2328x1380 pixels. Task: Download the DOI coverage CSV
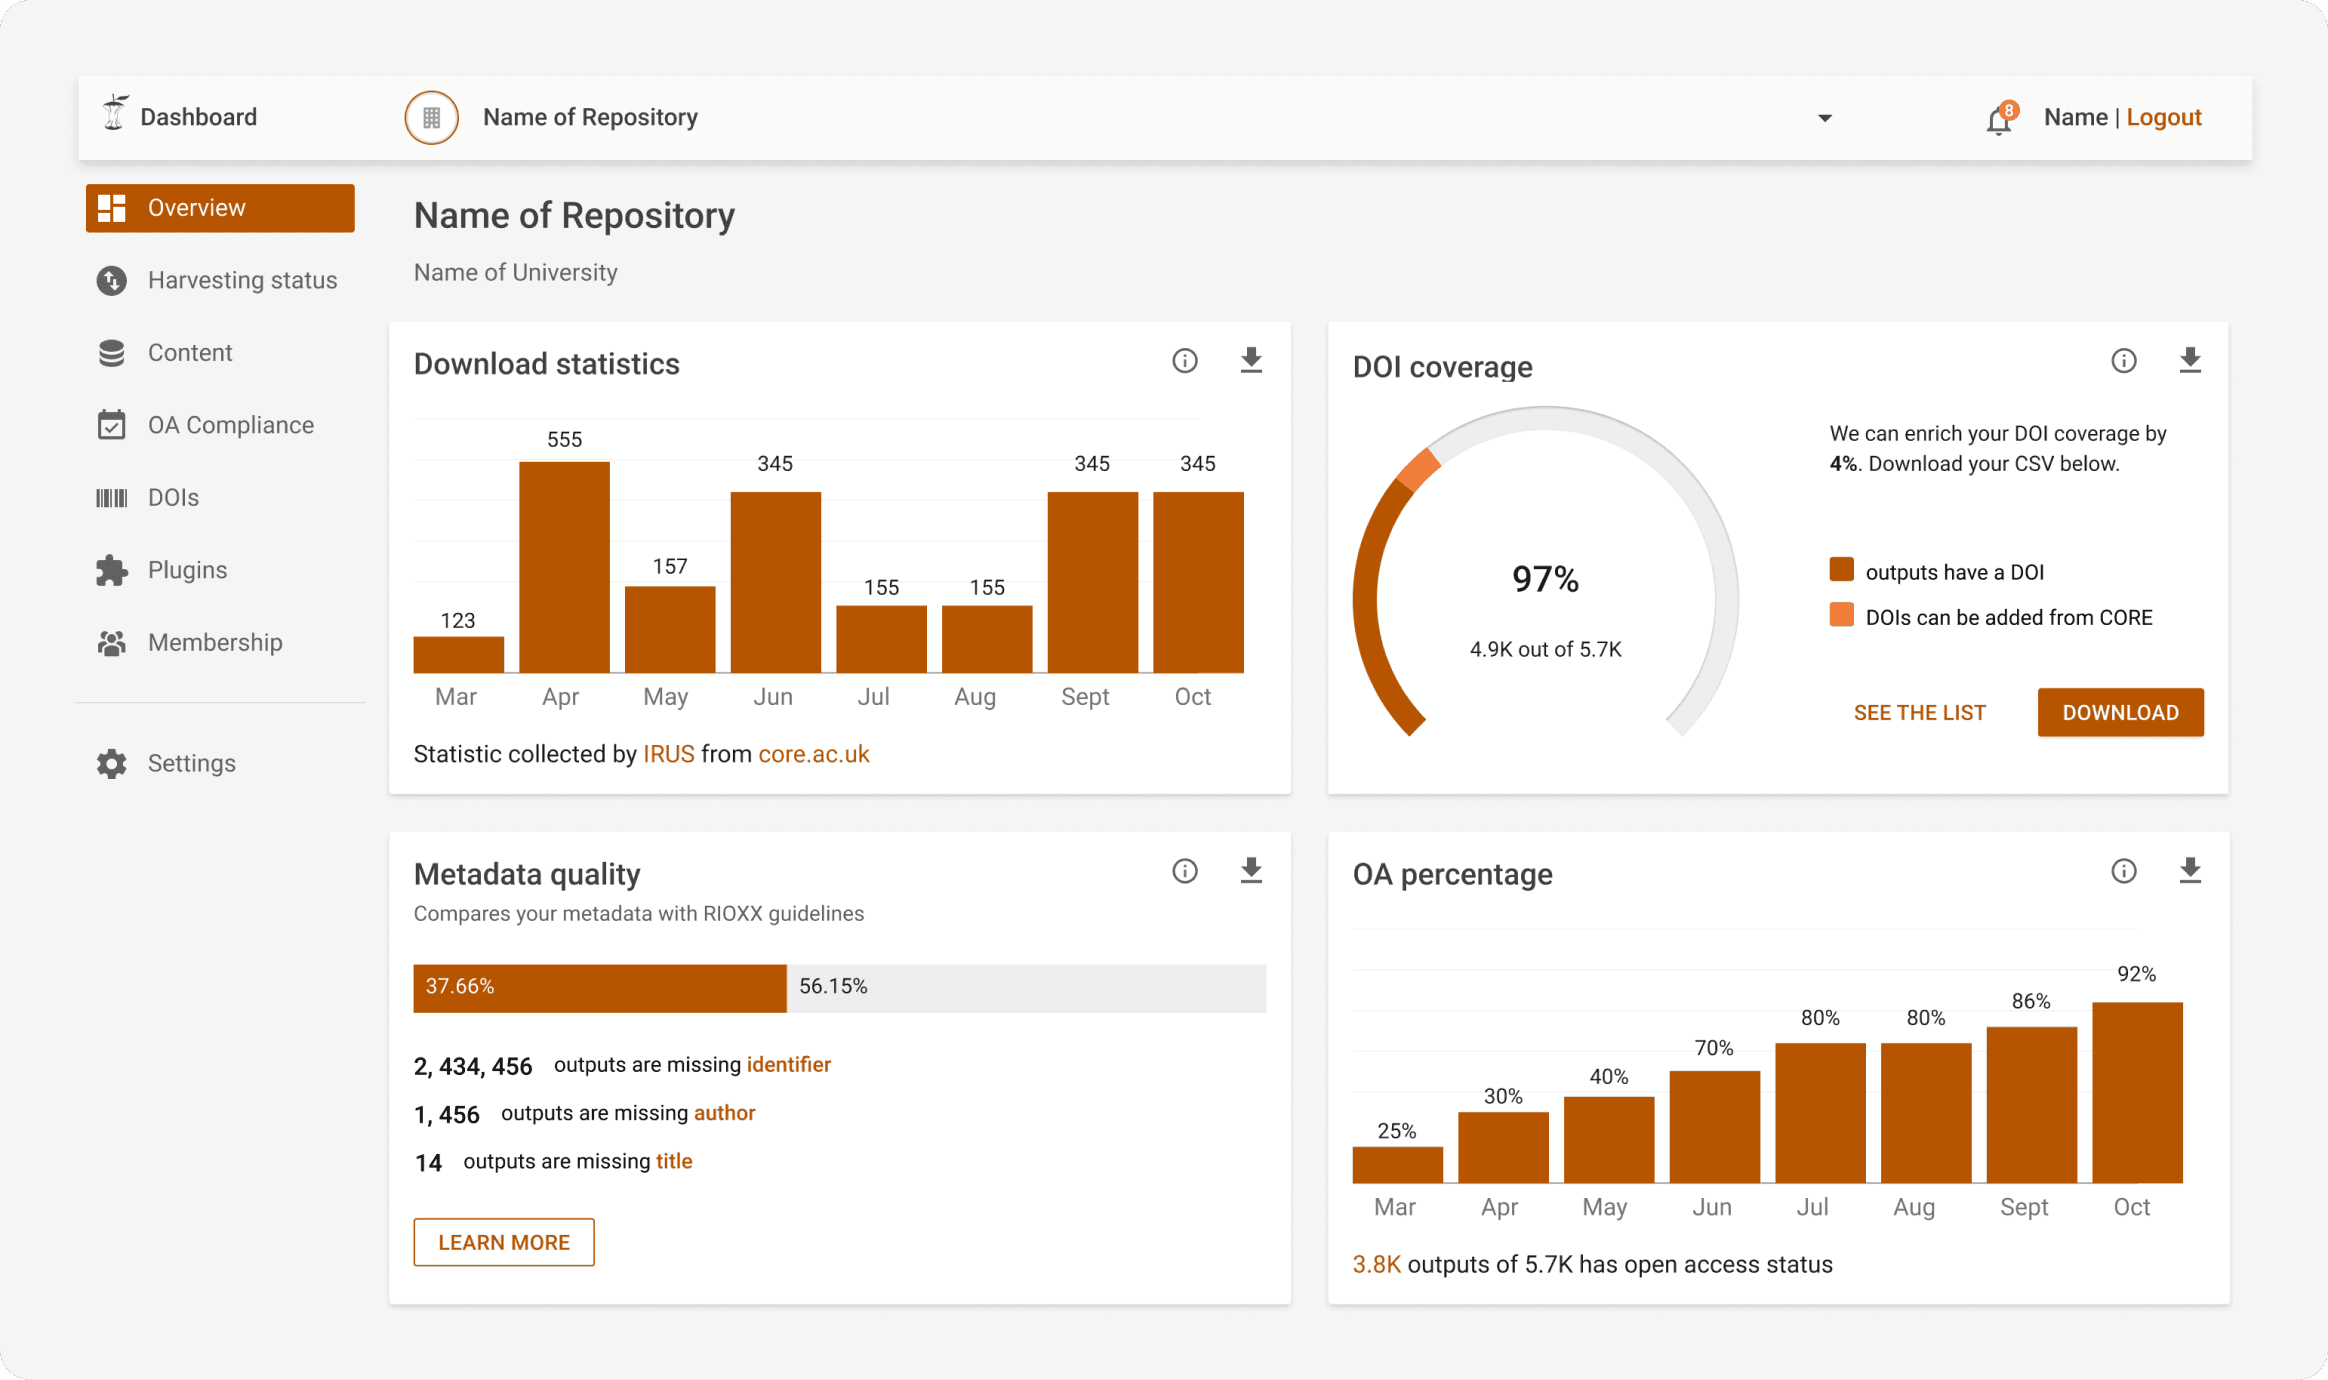pyautogui.click(x=2119, y=713)
